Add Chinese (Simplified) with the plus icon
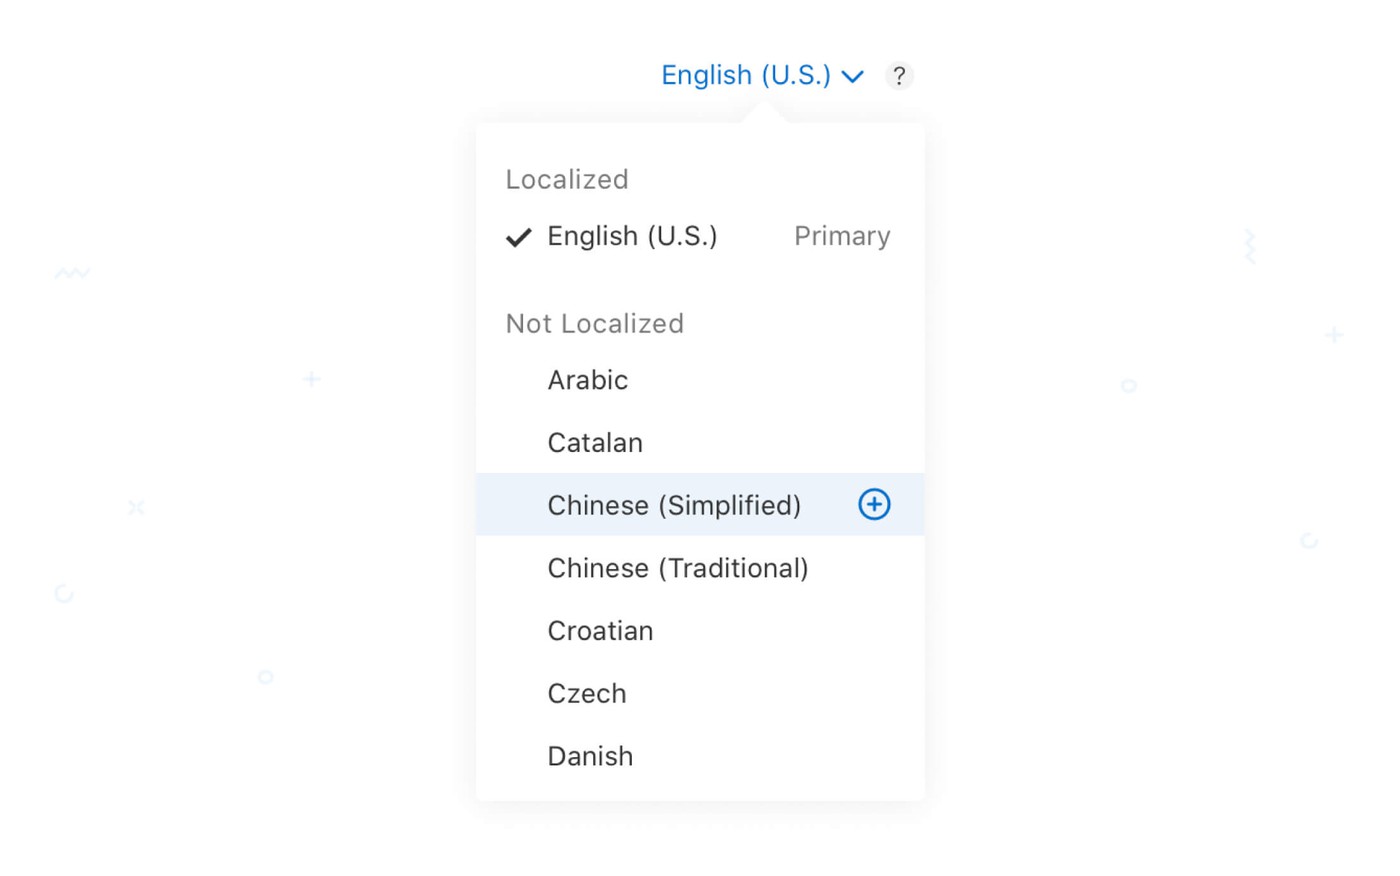Image resolution: width=1400 pixels, height=876 pixels. tap(874, 505)
